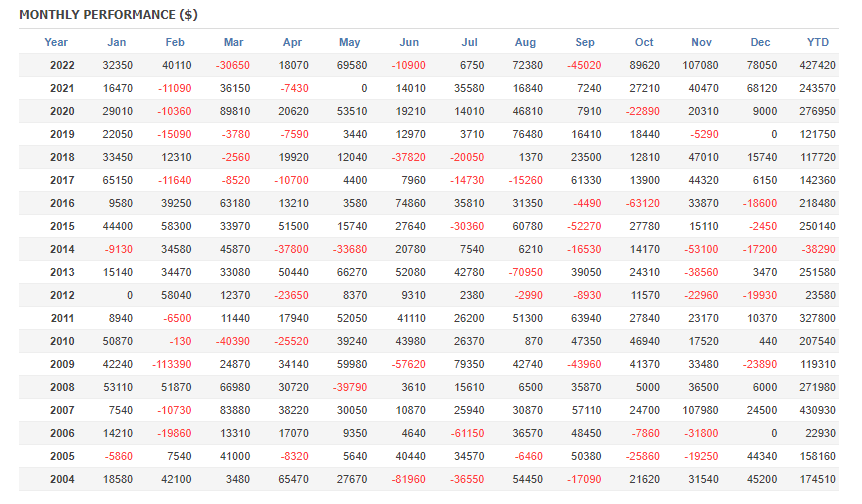Click the 2022 Nov value 107080
The image size is (862, 504).
tap(700, 65)
